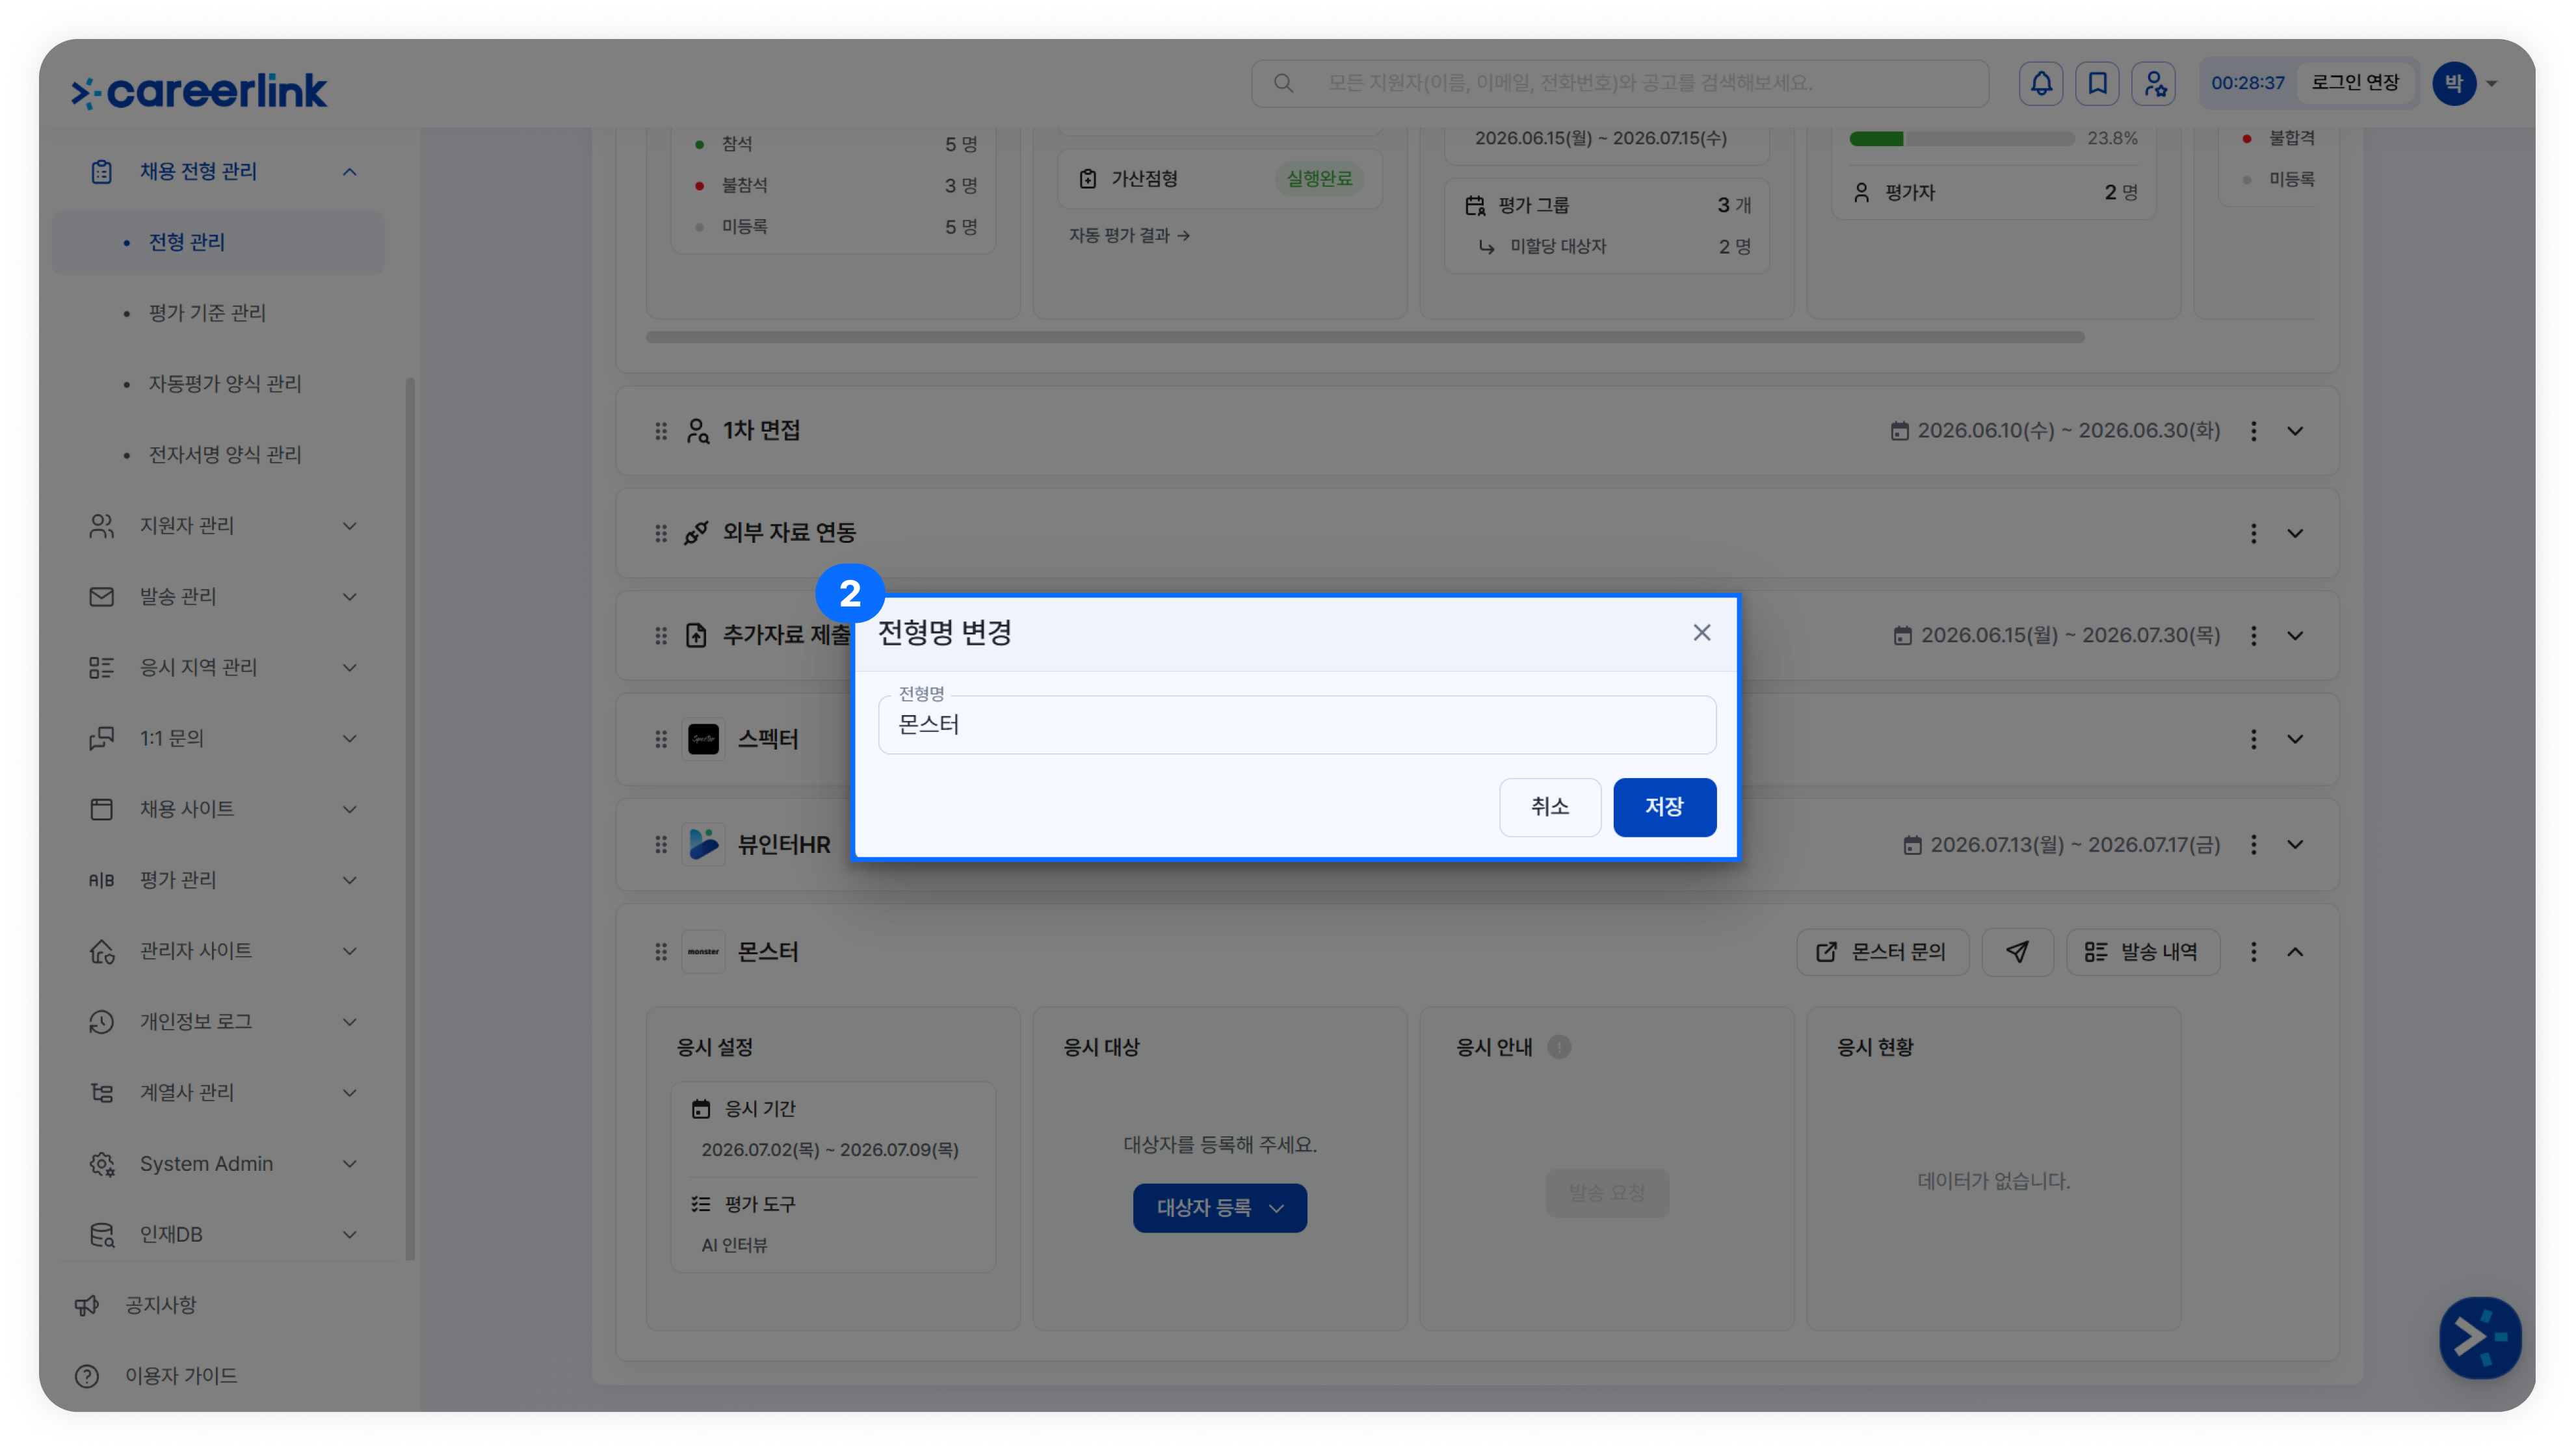Open more options for 1차 면접
Screen dimensions: 2576x1451
(x=2254, y=431)
